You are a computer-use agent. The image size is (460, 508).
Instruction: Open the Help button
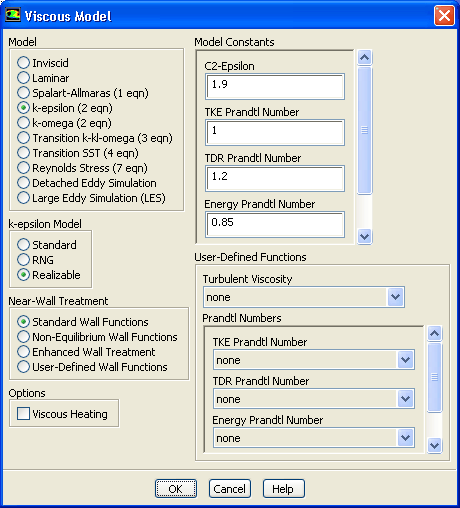point(283,489)
